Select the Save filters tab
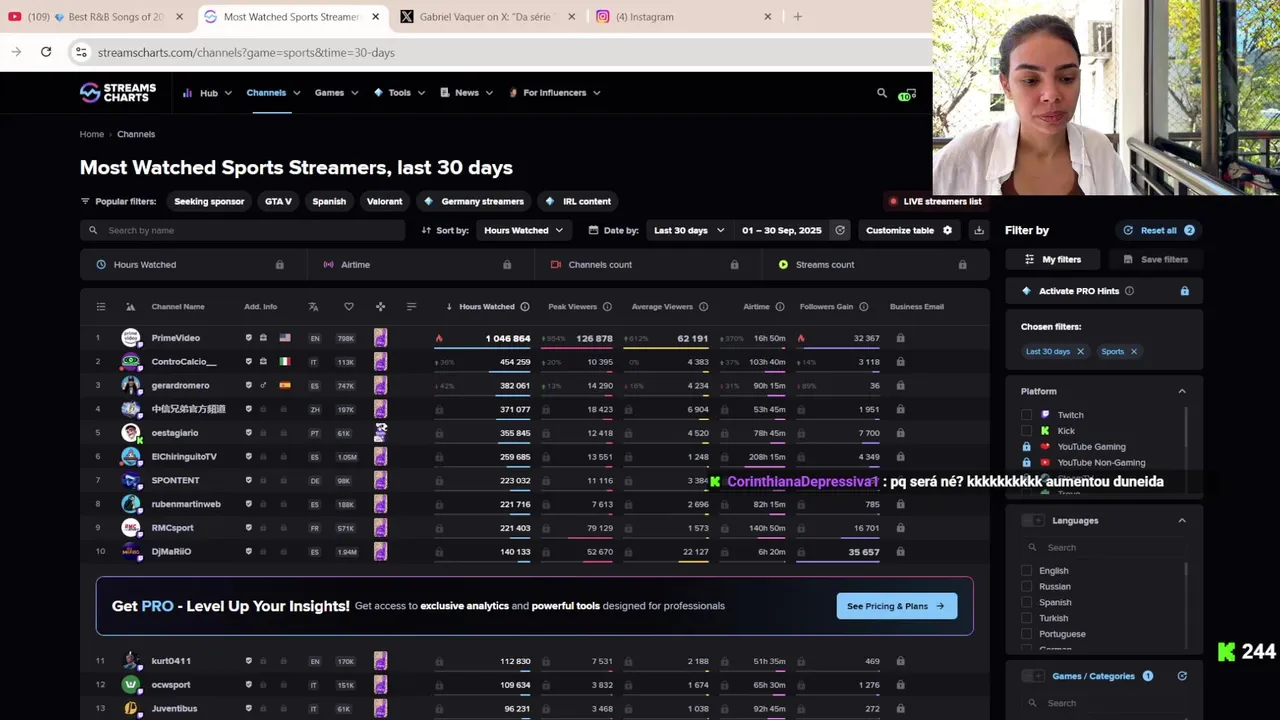The image size is (1280, 720). pos(1155,259)
